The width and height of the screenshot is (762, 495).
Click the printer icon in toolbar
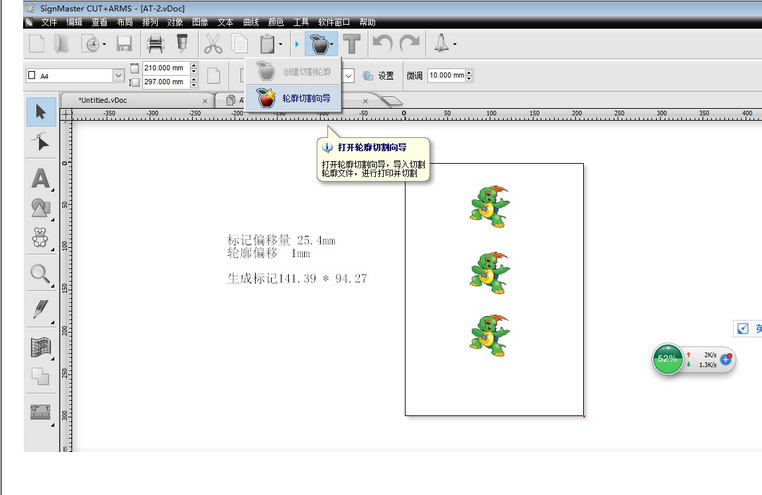coord(156,44)
